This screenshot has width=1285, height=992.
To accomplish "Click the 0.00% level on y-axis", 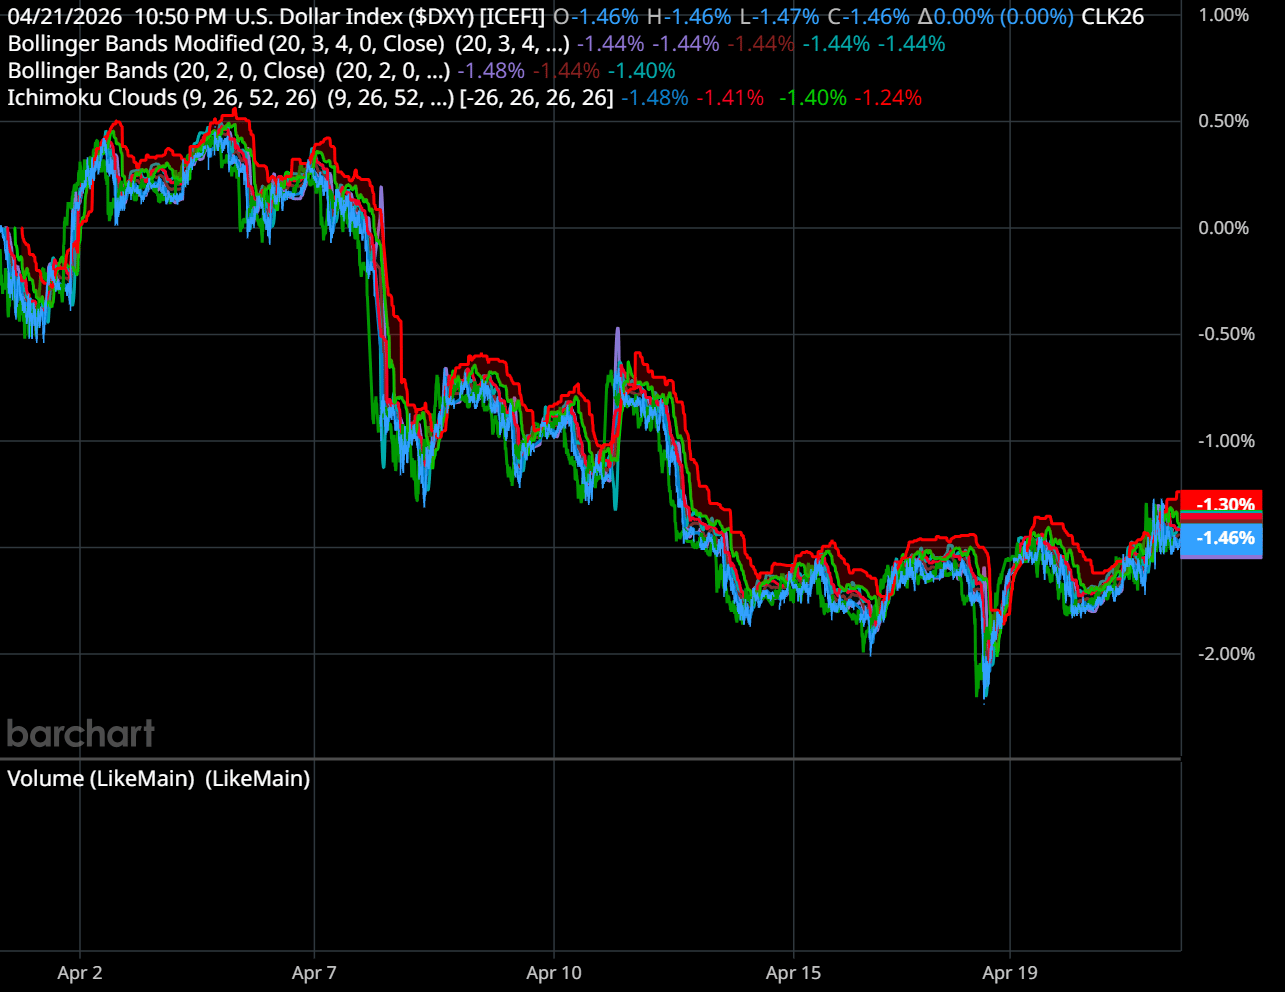I will click(x=1223, y=228).
